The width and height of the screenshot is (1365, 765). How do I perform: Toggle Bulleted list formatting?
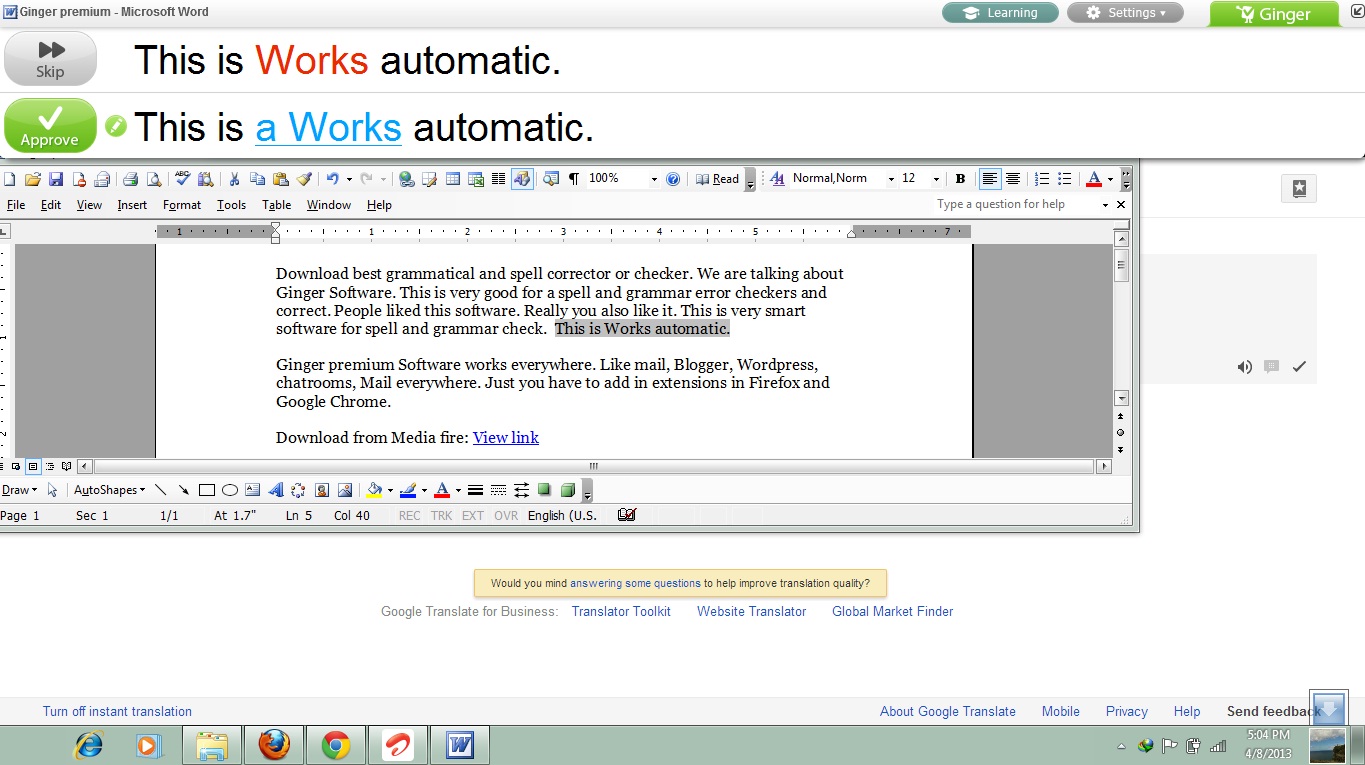coord(1065,179)
